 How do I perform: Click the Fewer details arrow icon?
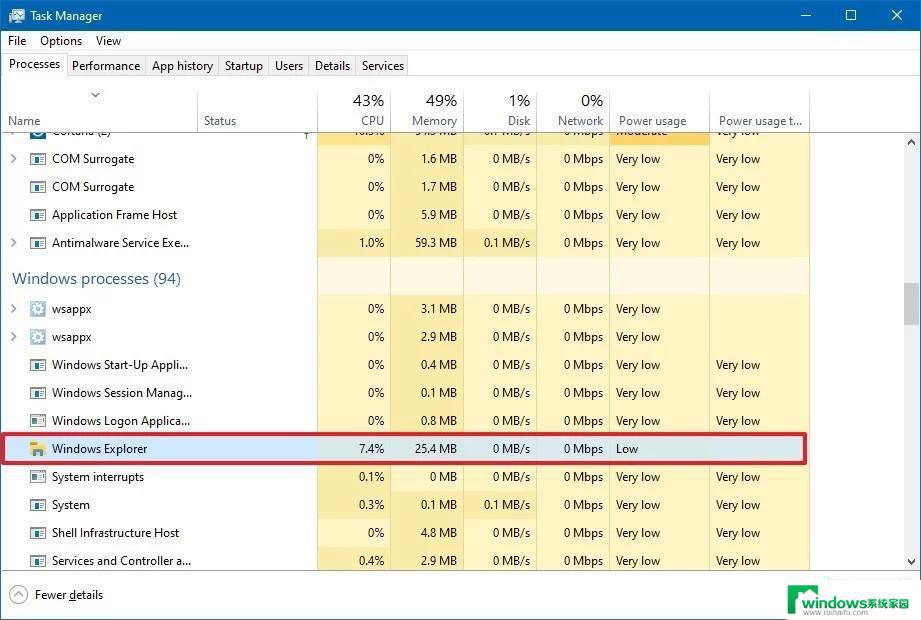pyautogui.click(x=19, y=595)
